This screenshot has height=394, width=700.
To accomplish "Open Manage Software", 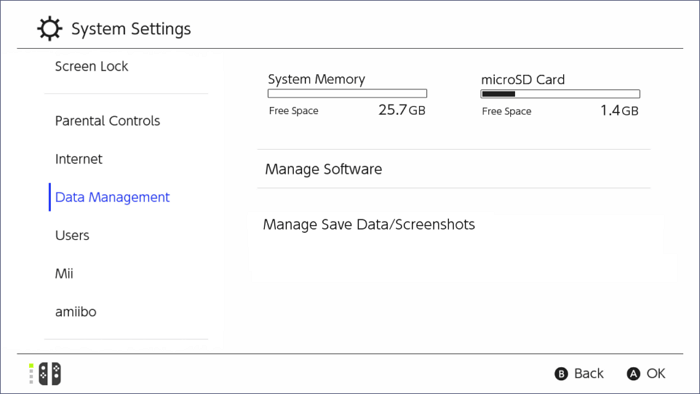I will coord(454,169).
